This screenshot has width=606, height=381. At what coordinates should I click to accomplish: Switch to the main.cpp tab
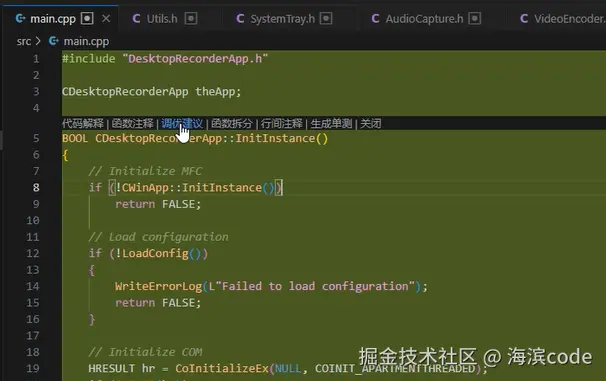53,19
